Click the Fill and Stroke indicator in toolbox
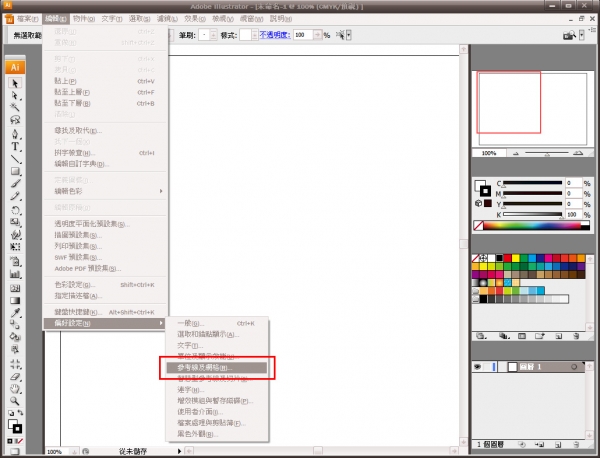The height and width of the screenshot is (458, 600). tap(15, 426)
